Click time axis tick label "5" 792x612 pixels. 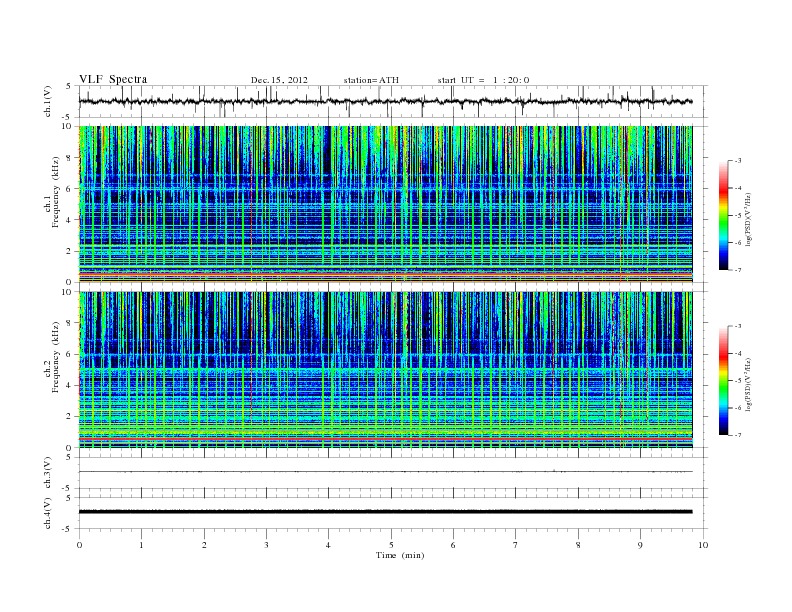(x=391, y=545)
